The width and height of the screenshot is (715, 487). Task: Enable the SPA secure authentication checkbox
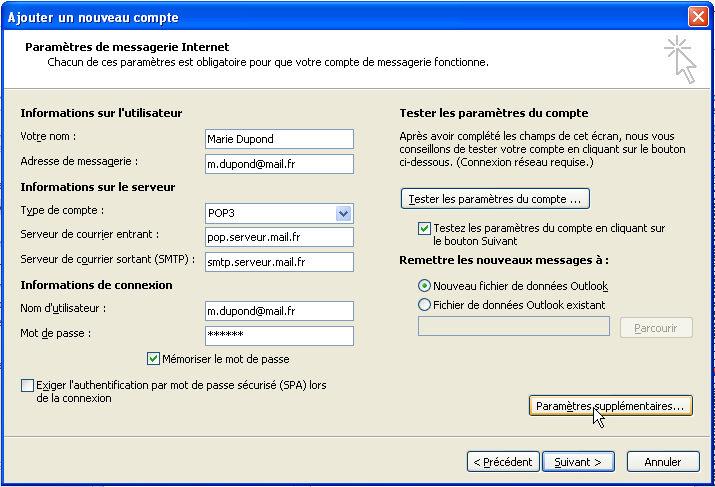[x=27, y=385]
